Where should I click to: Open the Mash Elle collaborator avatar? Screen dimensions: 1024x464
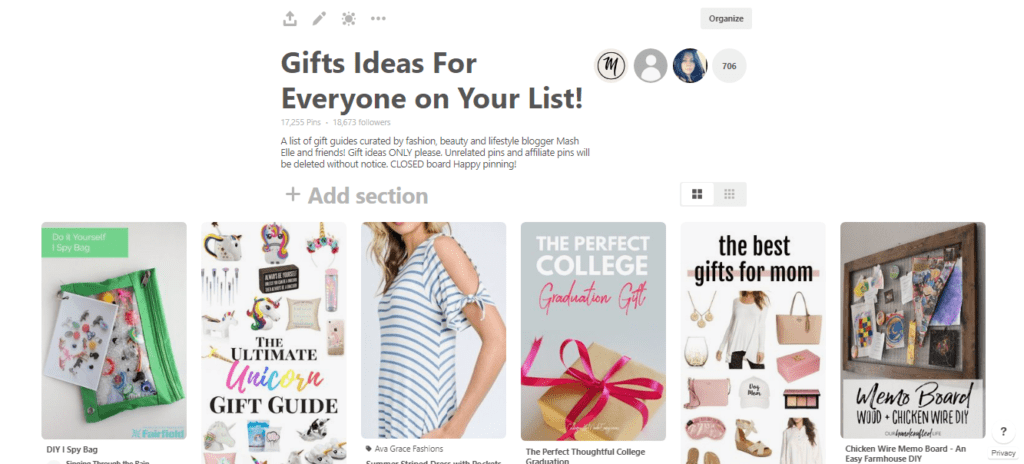click(x=611, y=65)
